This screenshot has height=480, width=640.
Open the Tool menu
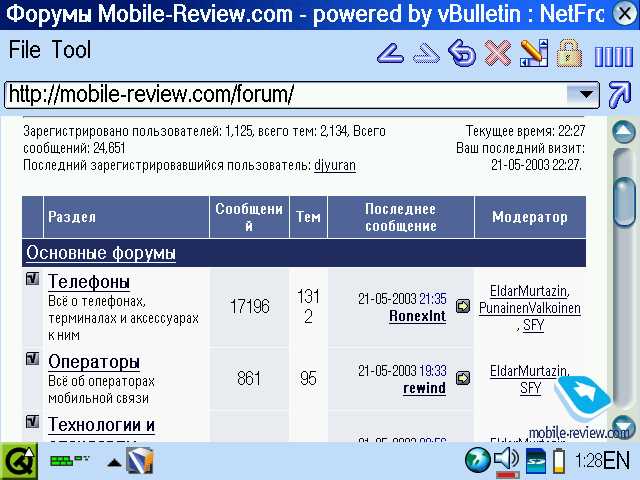(x=71, y=50)
